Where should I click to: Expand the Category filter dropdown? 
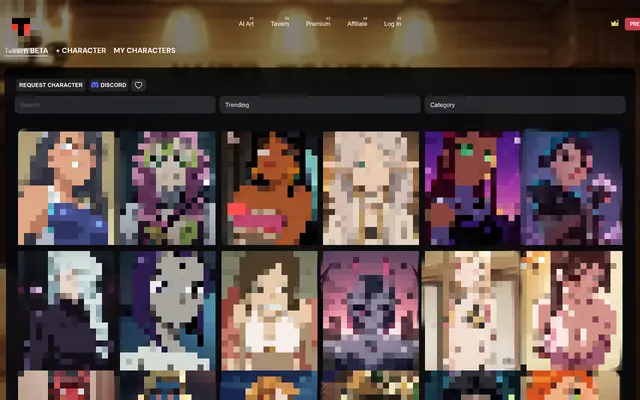526,104
